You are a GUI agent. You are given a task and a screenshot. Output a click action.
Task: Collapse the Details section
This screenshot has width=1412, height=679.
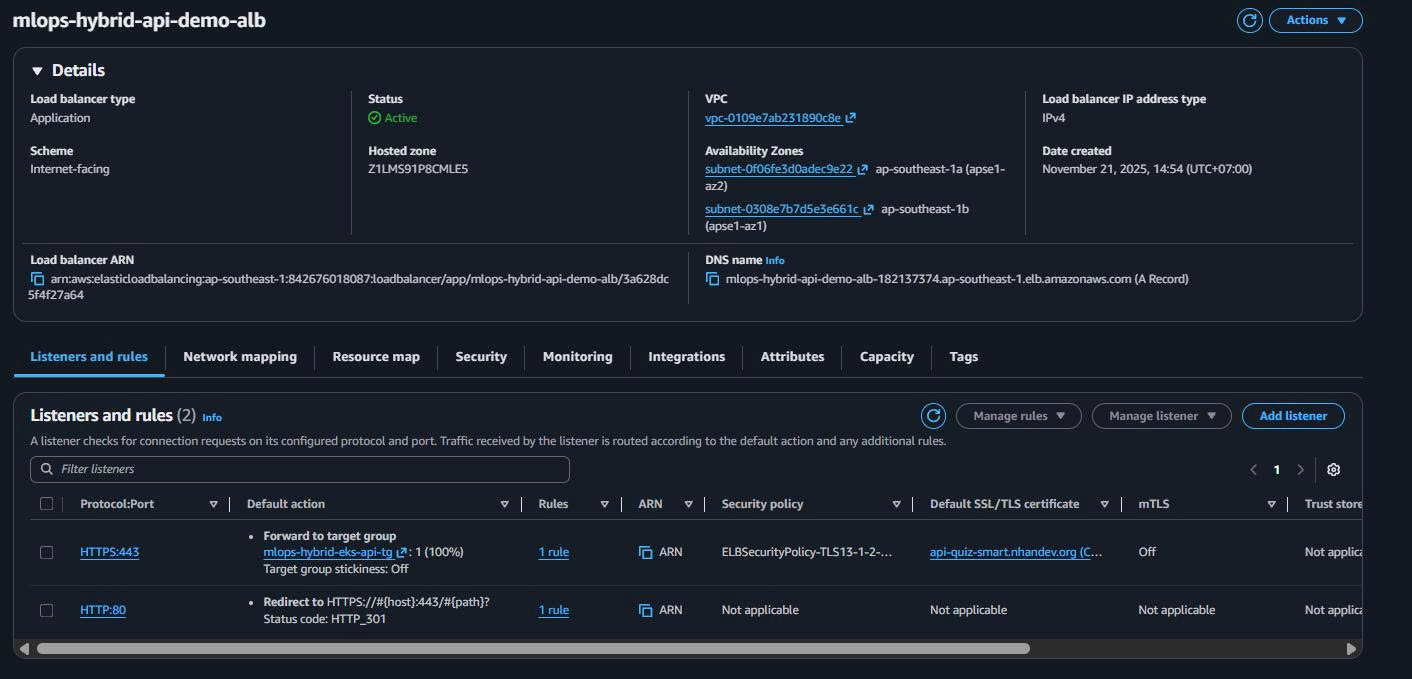pyautogui.click(x=37, y=71)
